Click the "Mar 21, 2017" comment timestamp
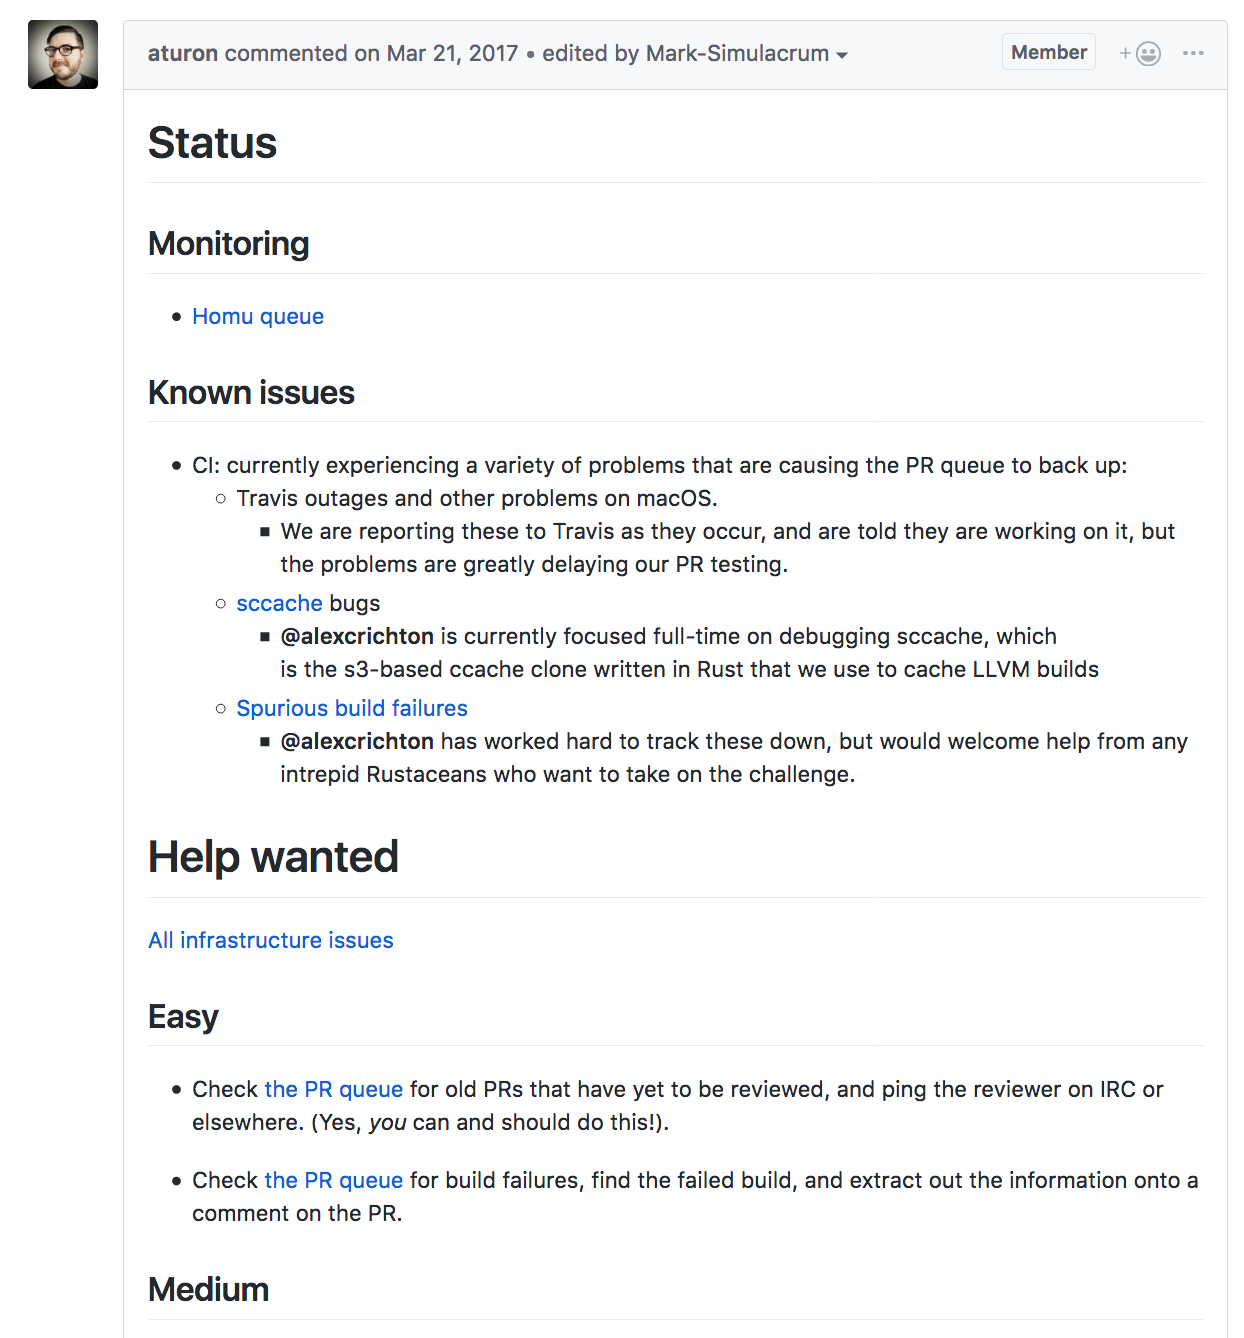This screenshot has width=1244, height=1338. pyautogui.click(x=452, y=53)
